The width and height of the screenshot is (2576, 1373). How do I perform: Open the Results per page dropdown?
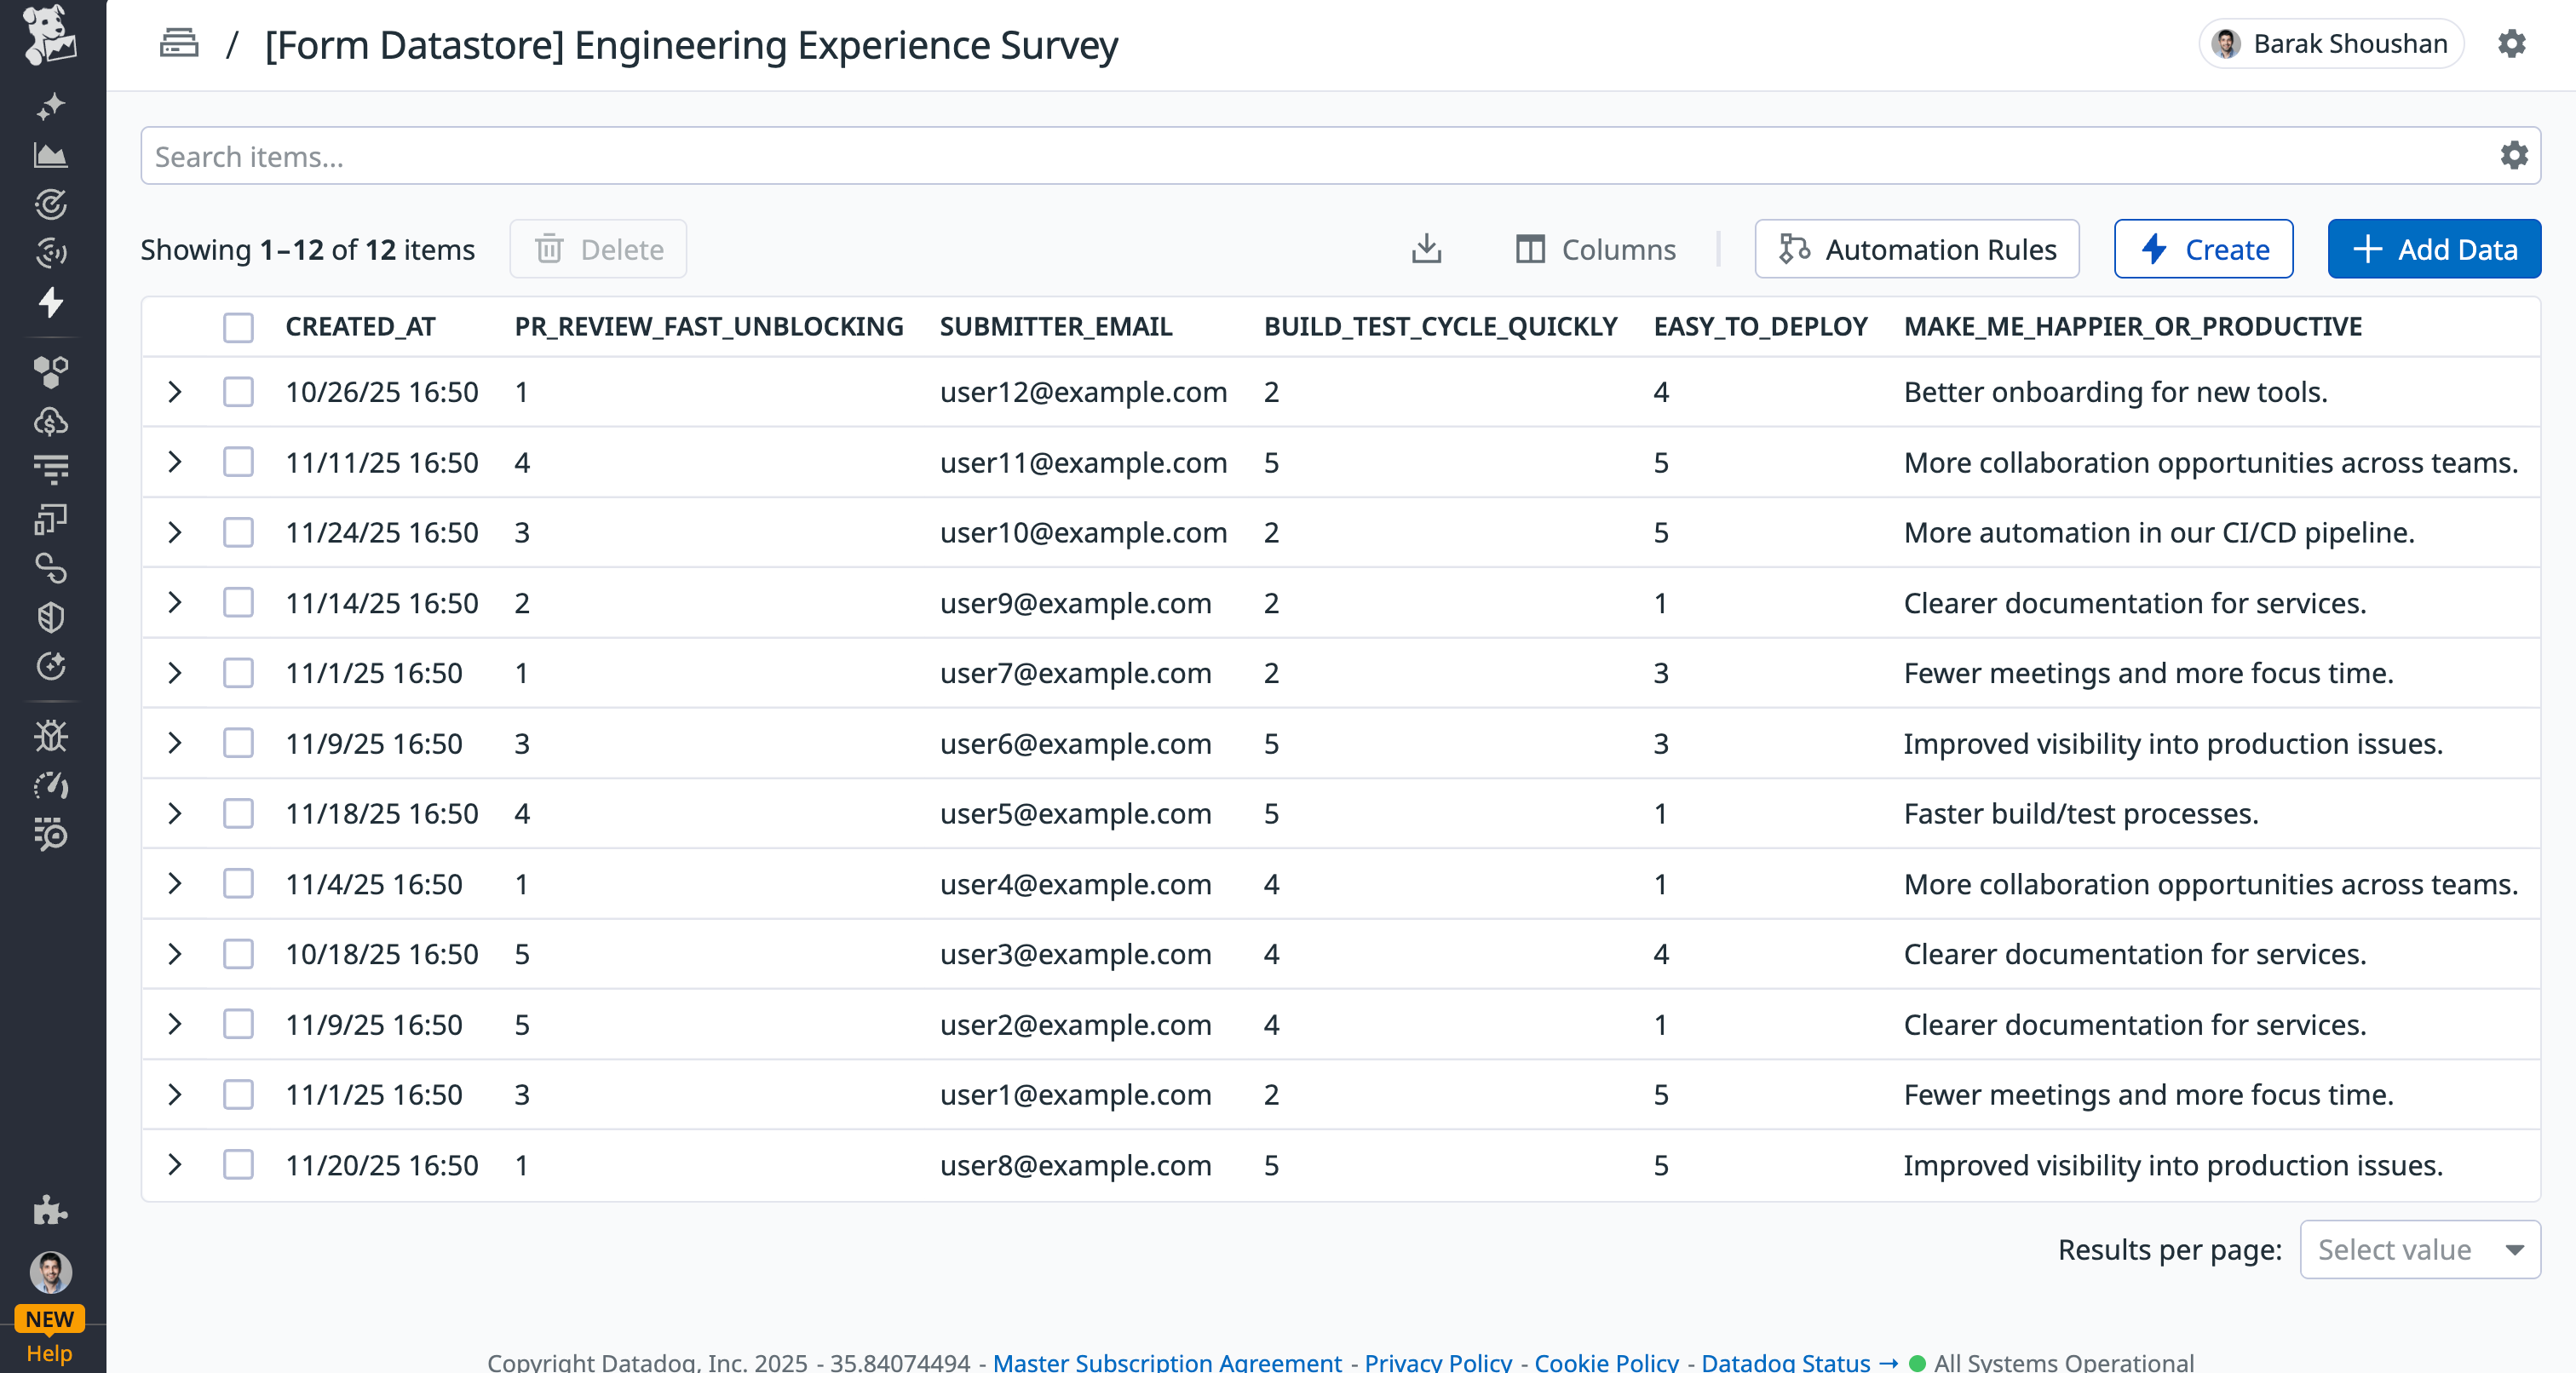(x=2420, y=1249)
